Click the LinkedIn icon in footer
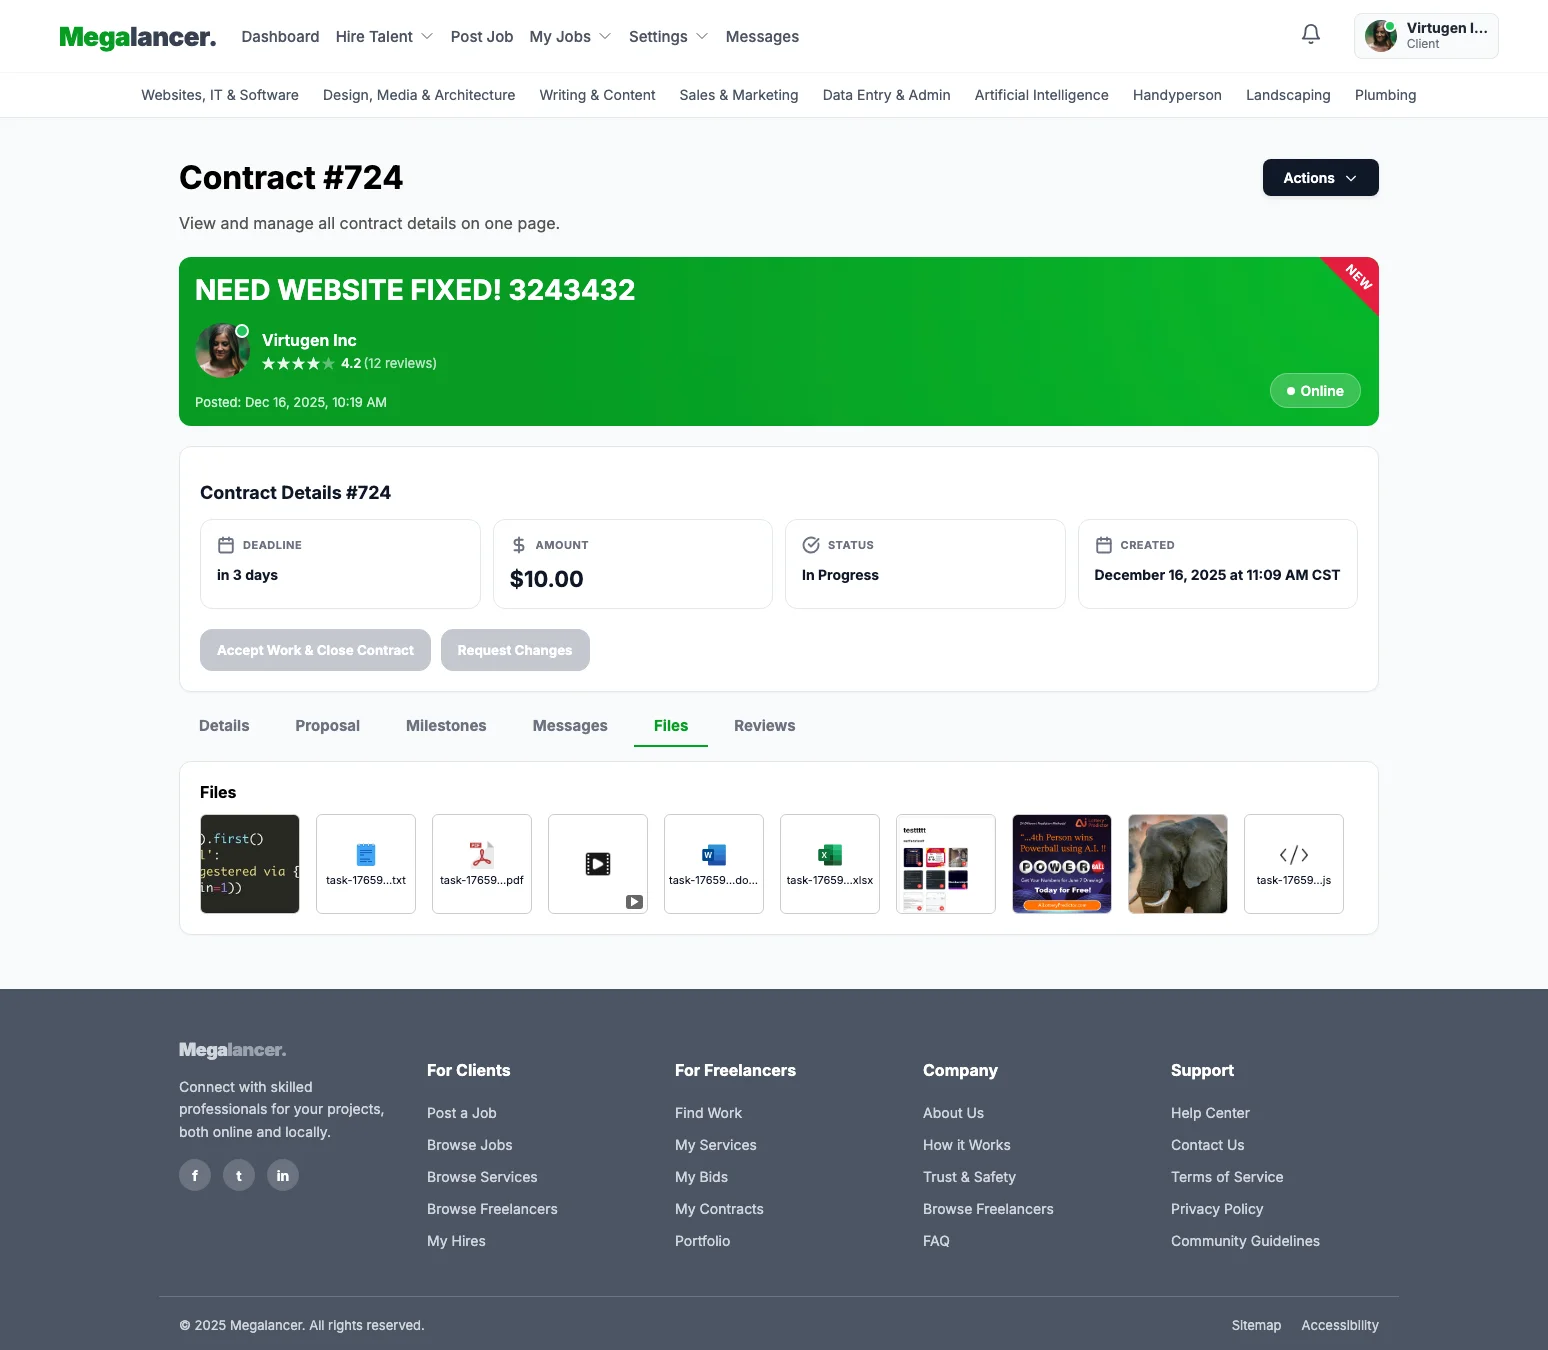The width and height of the screenshot is (1548, 1350). point(283,1175)
